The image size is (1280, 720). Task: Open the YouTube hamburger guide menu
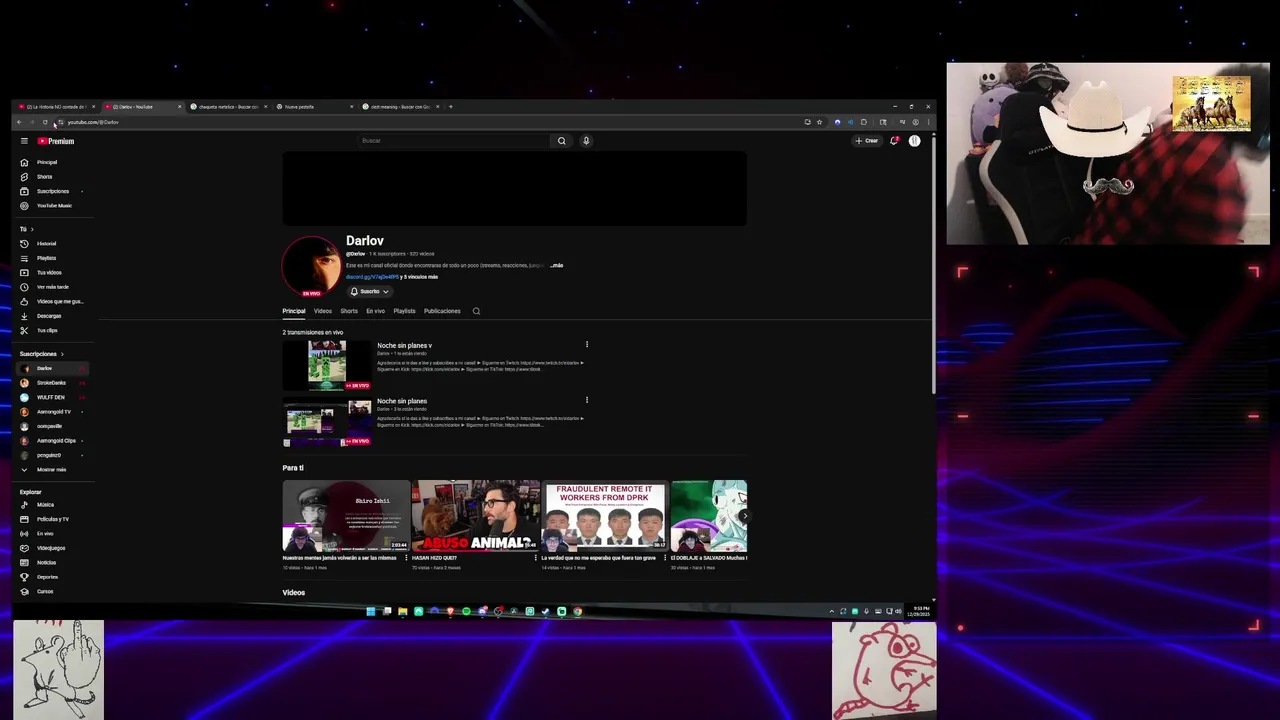pyautogui.click(x=24, y=141)
